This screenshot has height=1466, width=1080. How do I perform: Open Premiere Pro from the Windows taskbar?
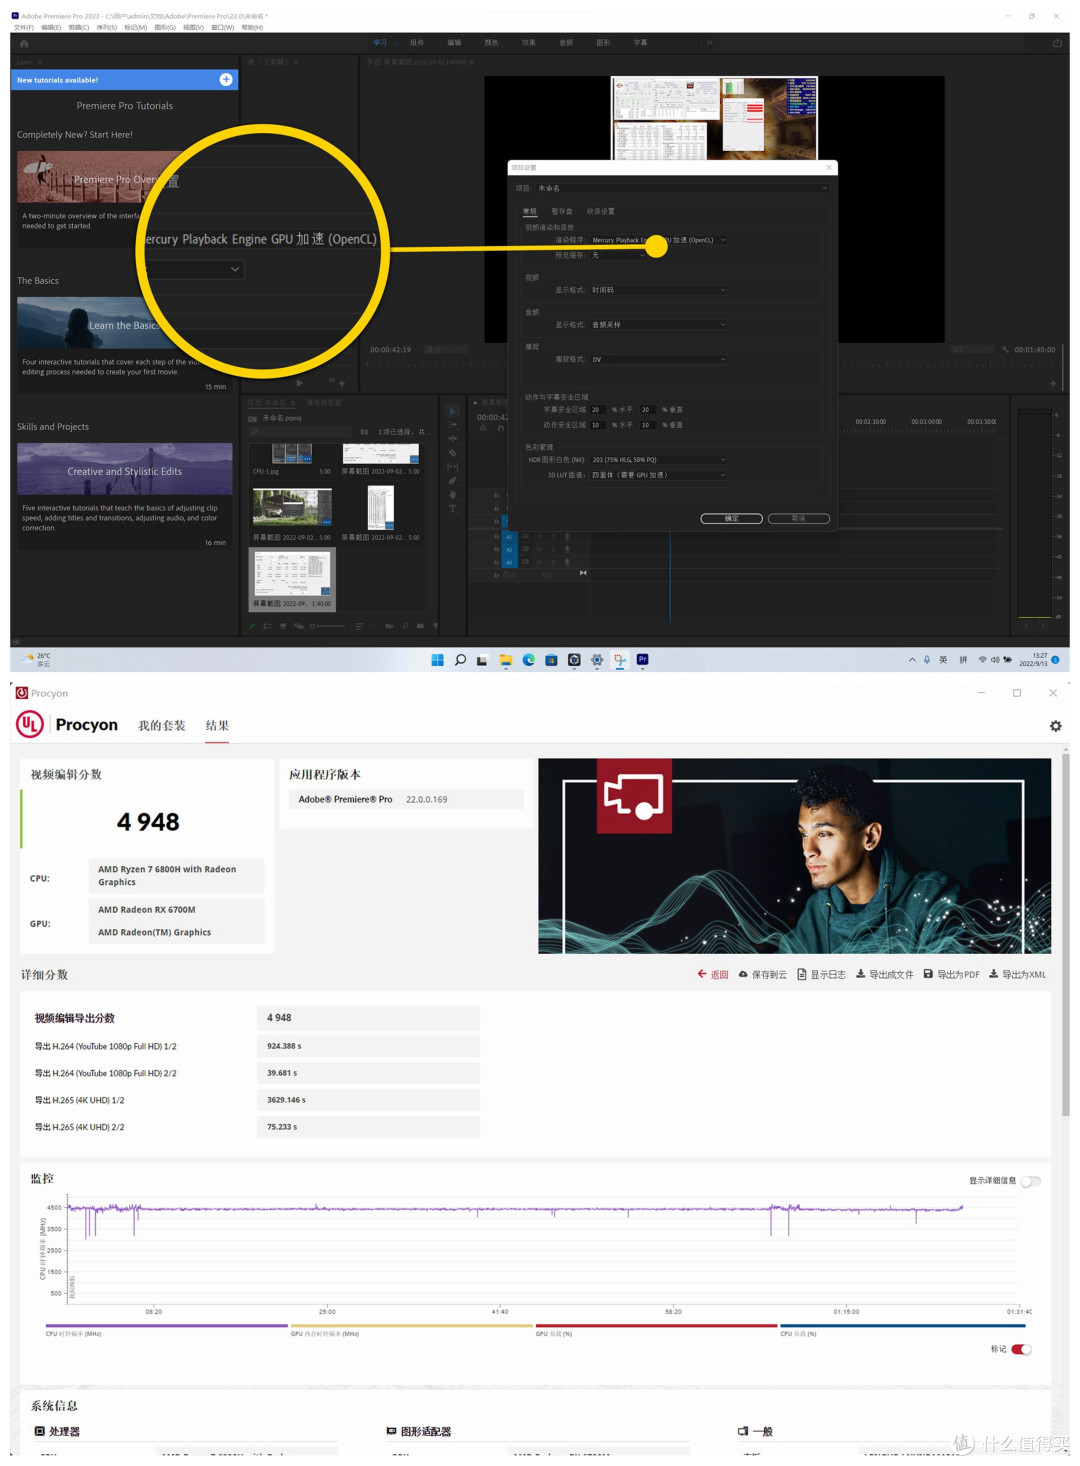click(x=643, y=660)
